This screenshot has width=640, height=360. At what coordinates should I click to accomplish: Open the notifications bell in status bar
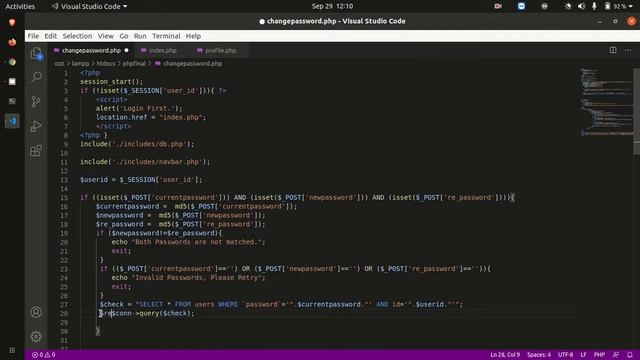pos(630,355)
